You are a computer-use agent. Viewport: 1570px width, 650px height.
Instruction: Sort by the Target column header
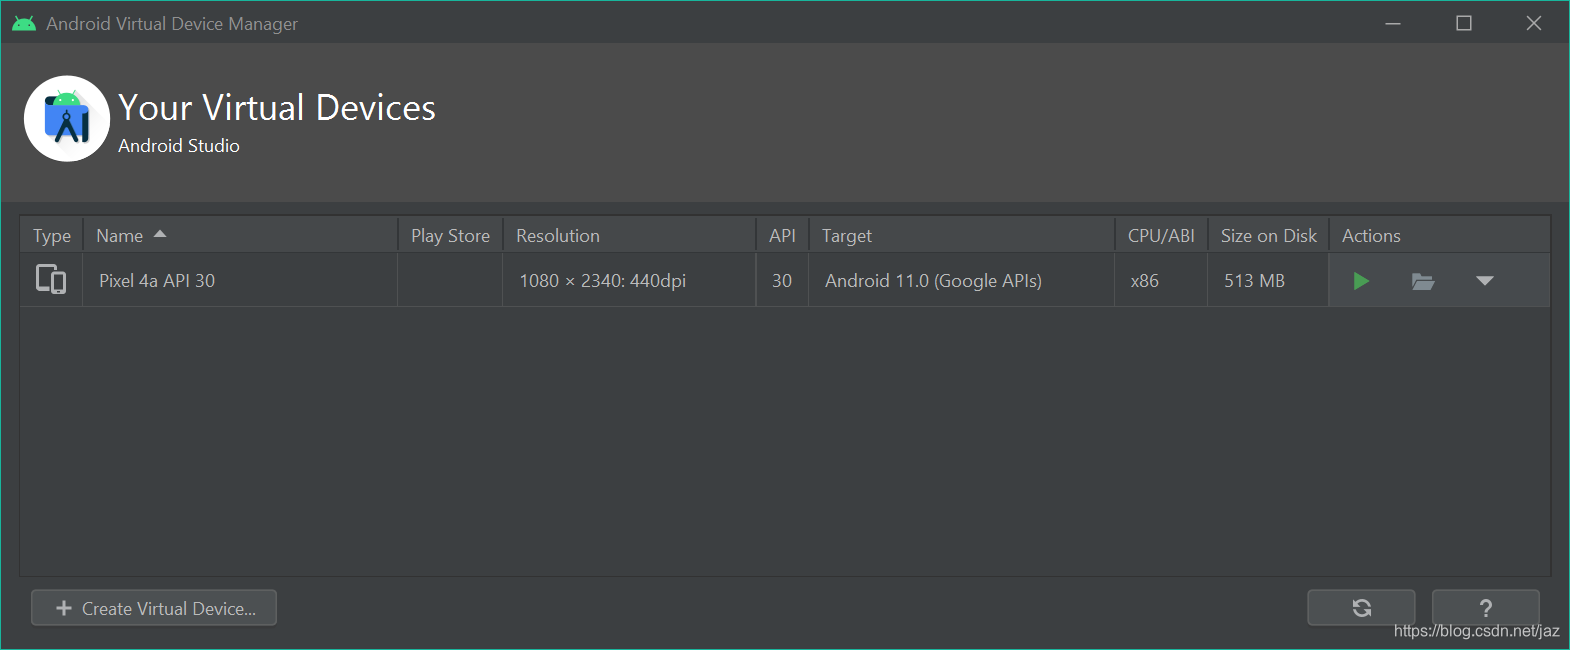click(x=962, y=236)
